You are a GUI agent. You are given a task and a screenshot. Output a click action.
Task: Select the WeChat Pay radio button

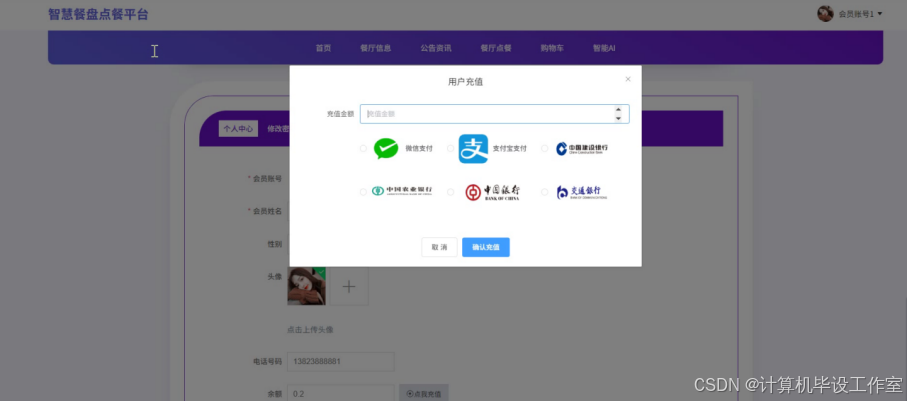363,149
